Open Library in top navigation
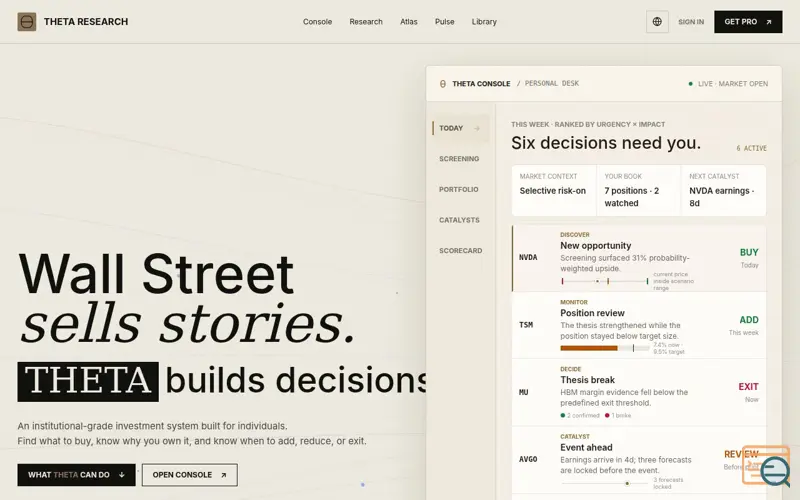800x500 pixels. click(x=484, y=22)
